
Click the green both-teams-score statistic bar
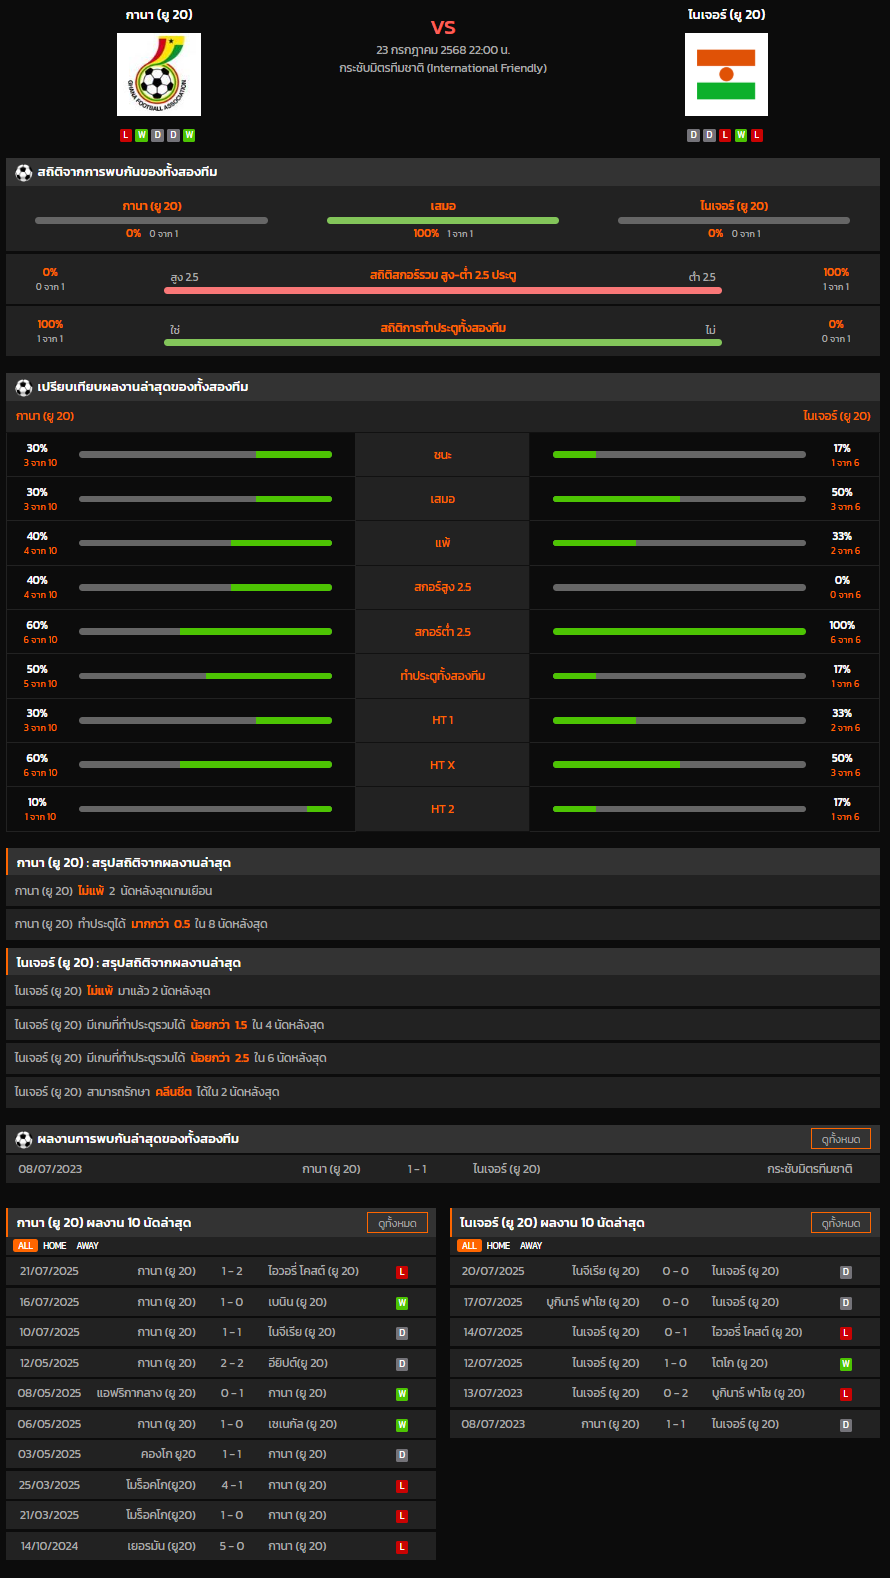click(443, 343)
